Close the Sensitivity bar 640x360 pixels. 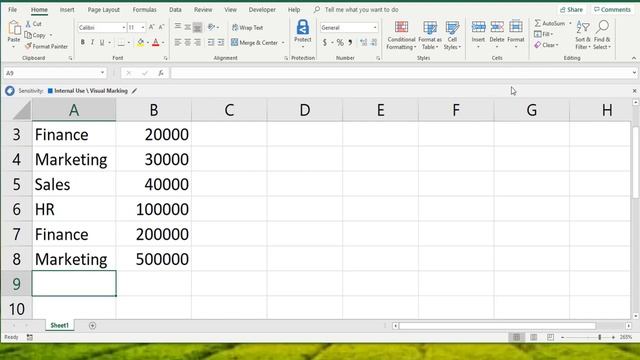tap(634, 91)
